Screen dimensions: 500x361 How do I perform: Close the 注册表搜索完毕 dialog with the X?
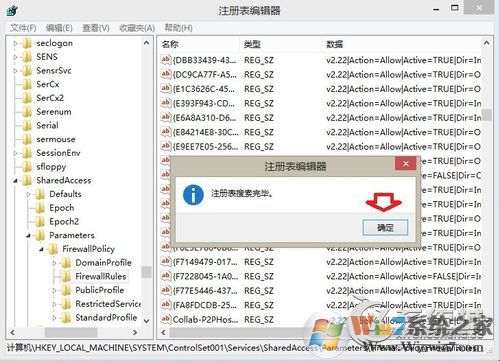406,164
